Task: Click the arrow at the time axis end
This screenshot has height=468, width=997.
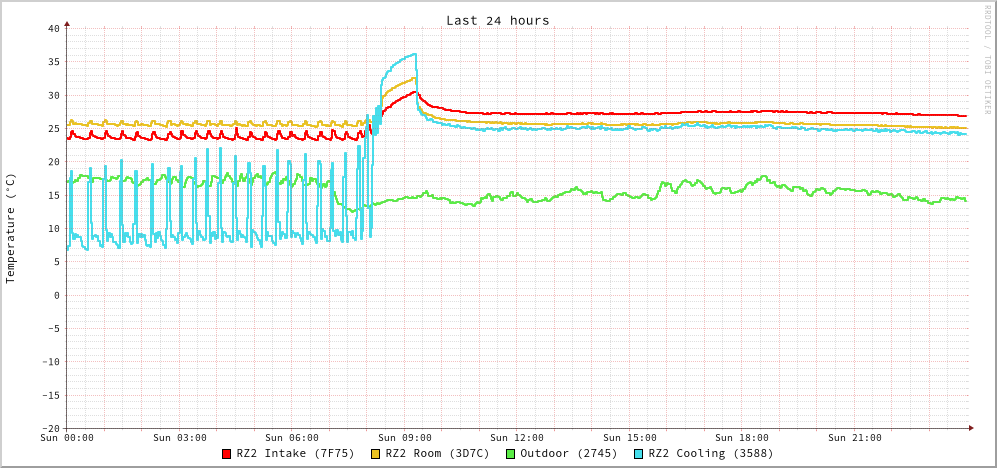Action: tap(970, 428)
